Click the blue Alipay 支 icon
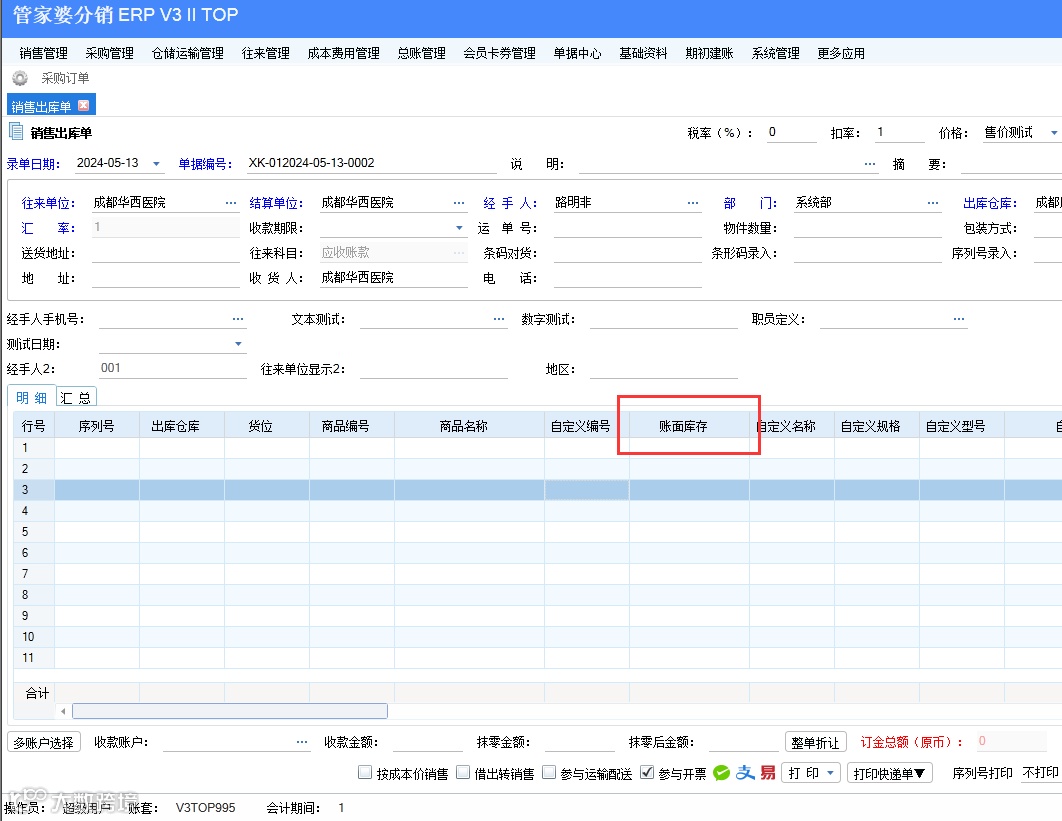Image resolution: width=1062 pixels, height=821 pixels. point(745,773)
